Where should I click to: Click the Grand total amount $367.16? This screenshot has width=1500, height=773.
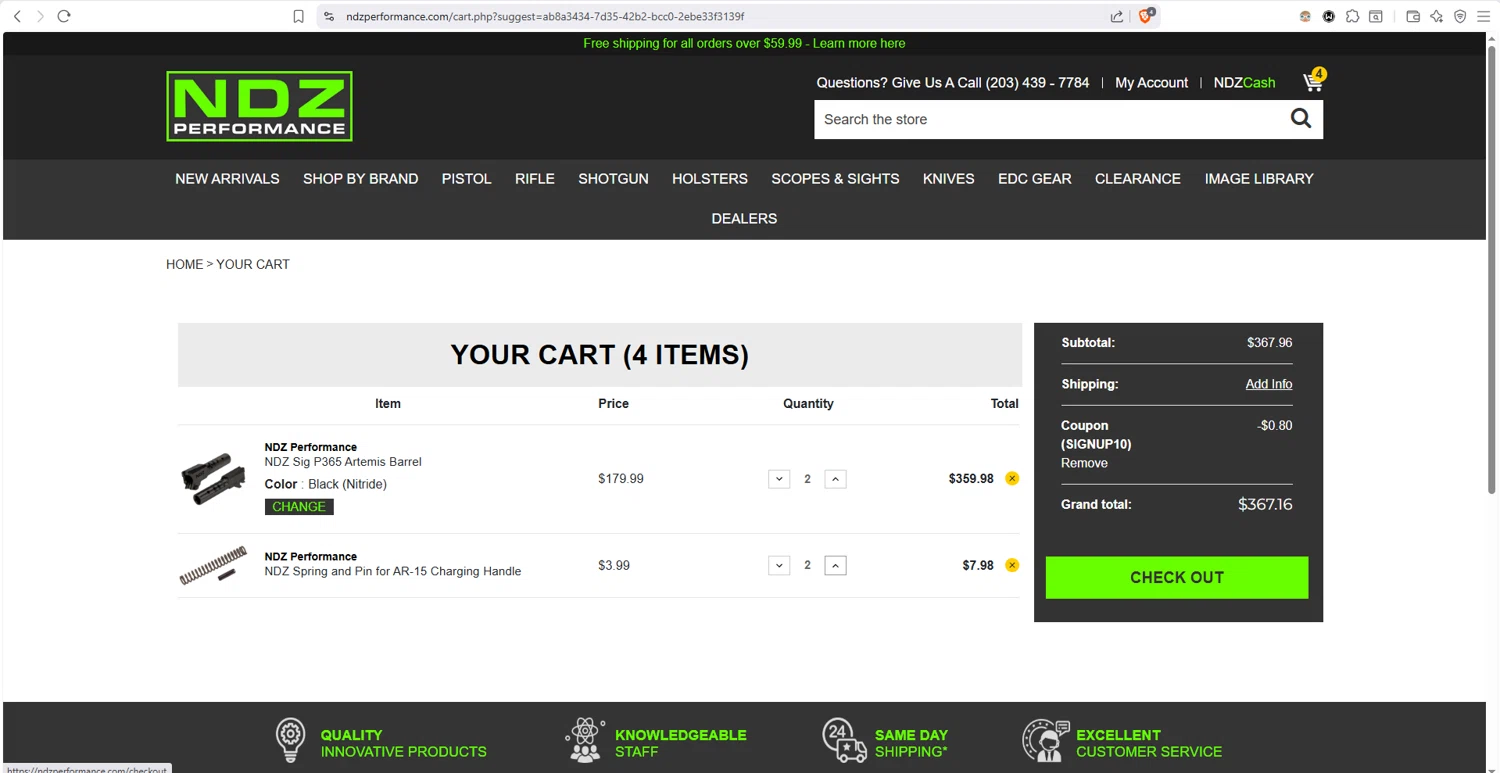coord(1265,504)
